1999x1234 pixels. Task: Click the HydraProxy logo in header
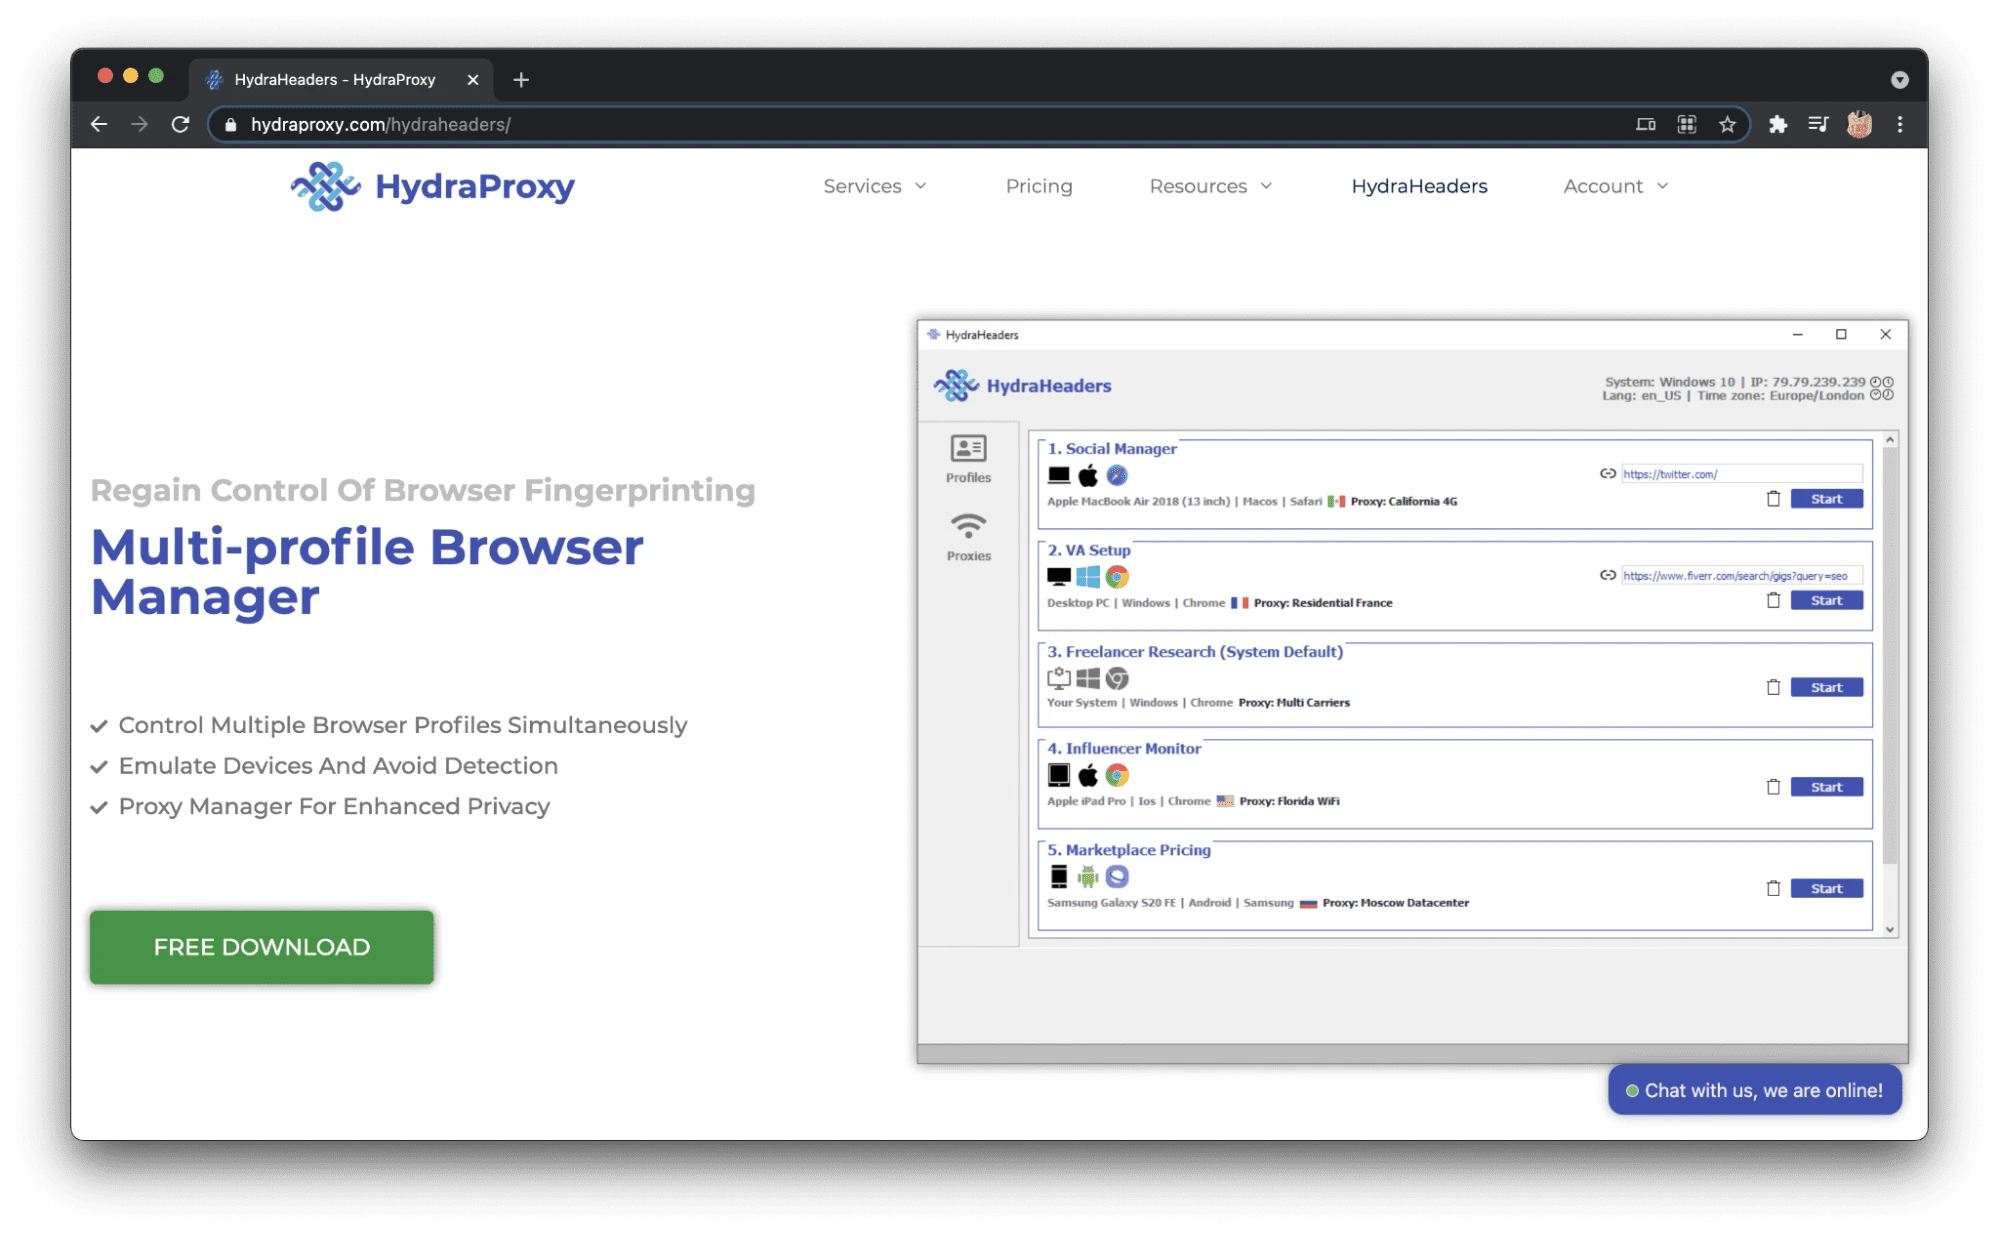pyautogui.click(x=432, y=186)
